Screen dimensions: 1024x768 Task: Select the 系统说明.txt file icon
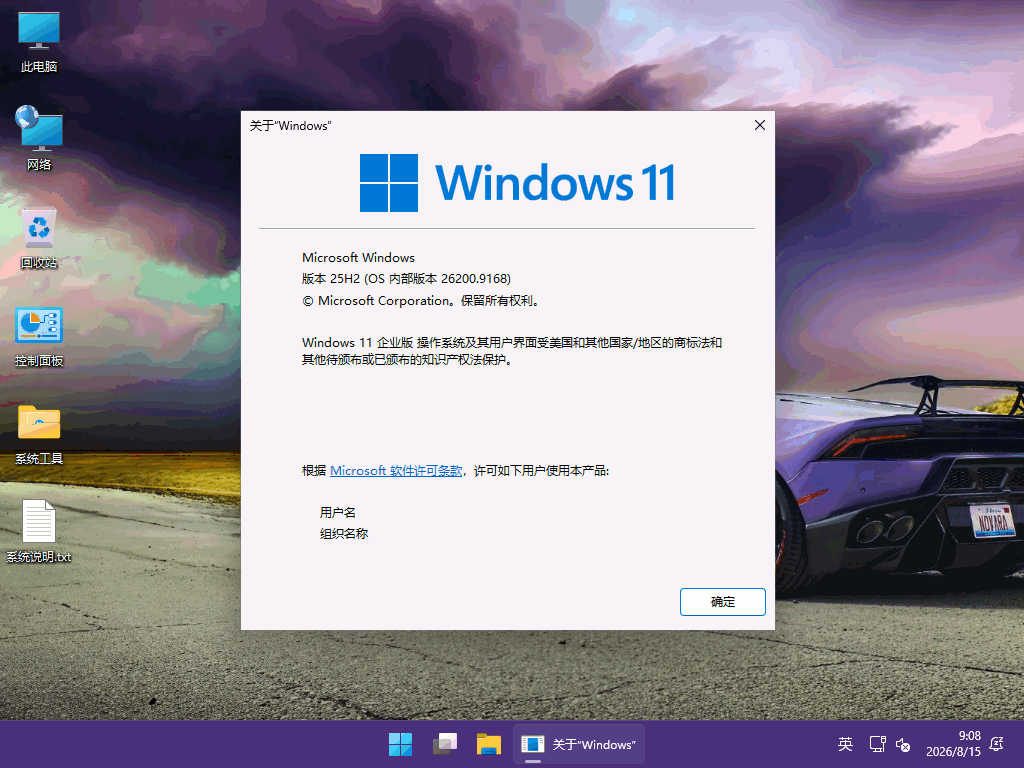coord(39,530)
